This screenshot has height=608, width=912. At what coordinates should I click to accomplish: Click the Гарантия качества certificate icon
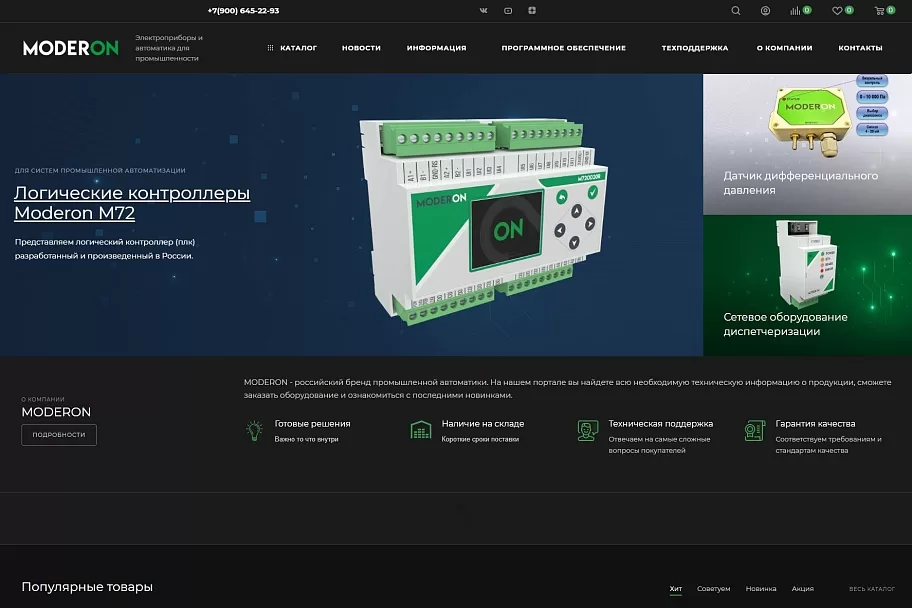pyautogui.click(x=754, y=431)
